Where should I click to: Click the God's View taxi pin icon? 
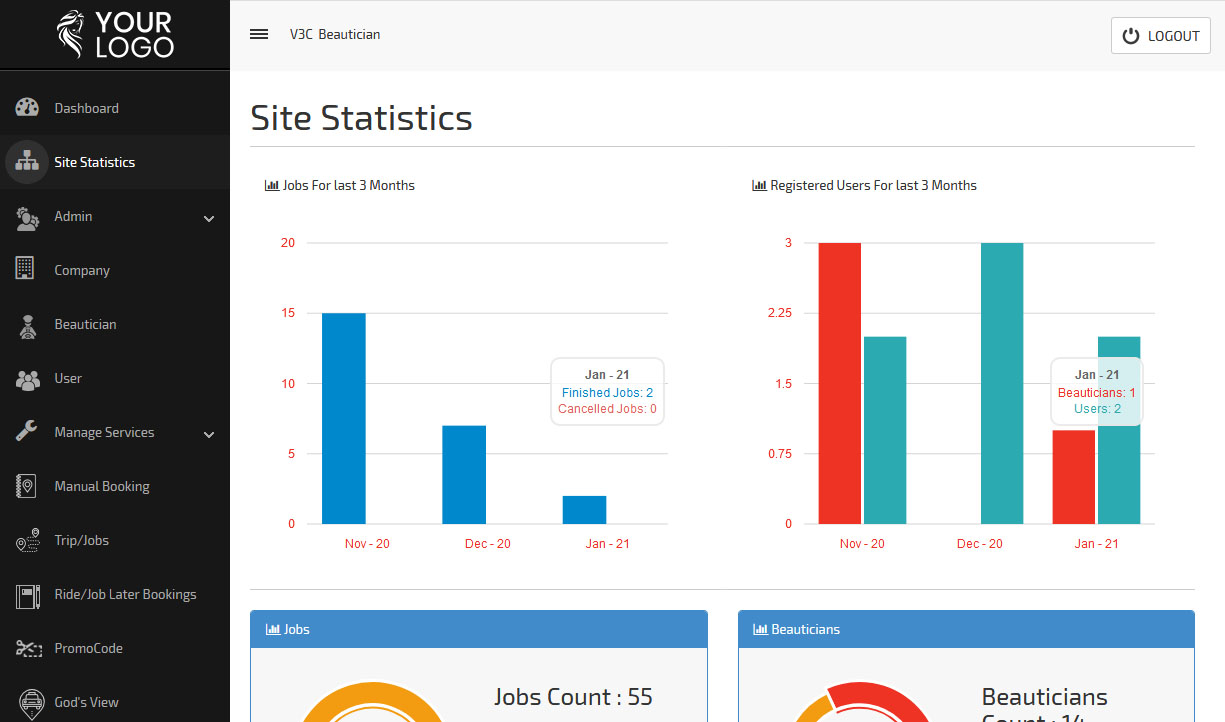tap(31, 702)
